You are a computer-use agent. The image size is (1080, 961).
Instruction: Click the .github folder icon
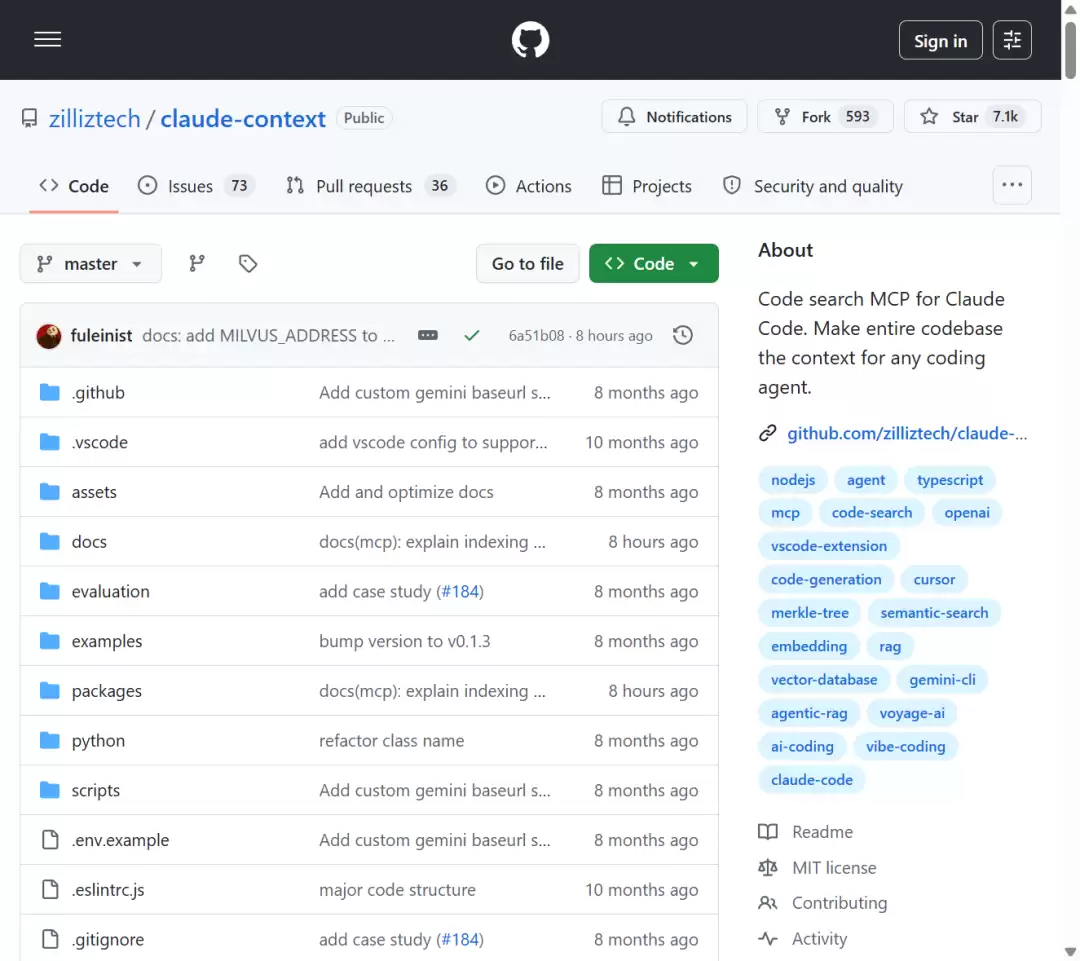click(50, 393)
